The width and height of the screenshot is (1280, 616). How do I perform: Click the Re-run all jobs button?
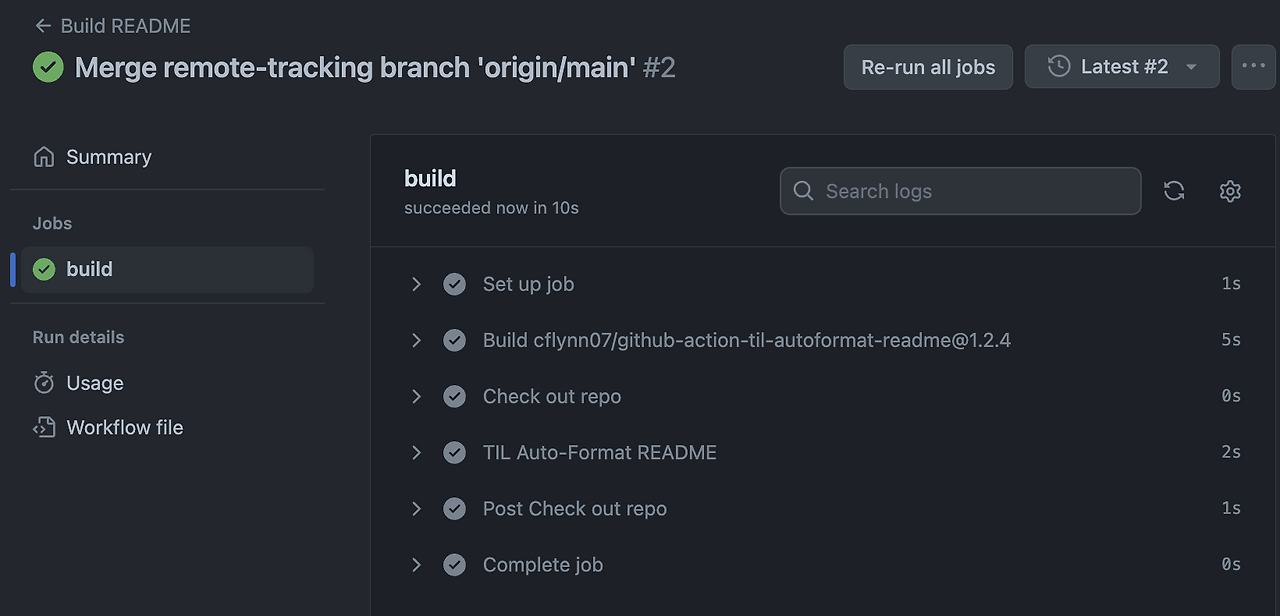click(x=928, y=66)
